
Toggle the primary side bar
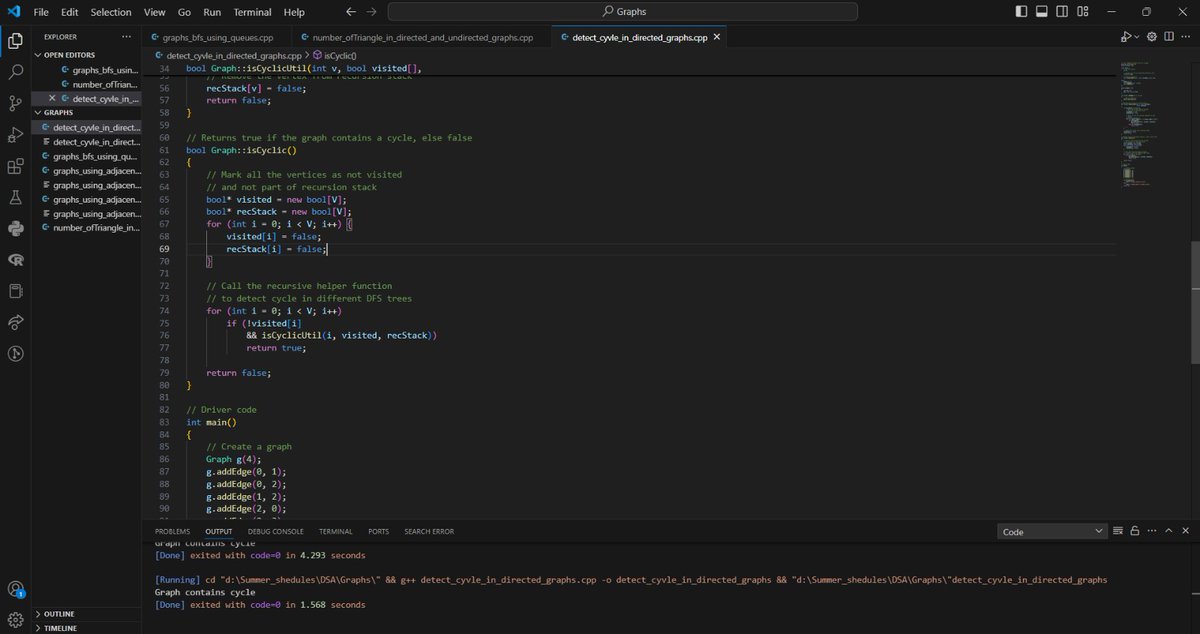tap(1021, 12)
